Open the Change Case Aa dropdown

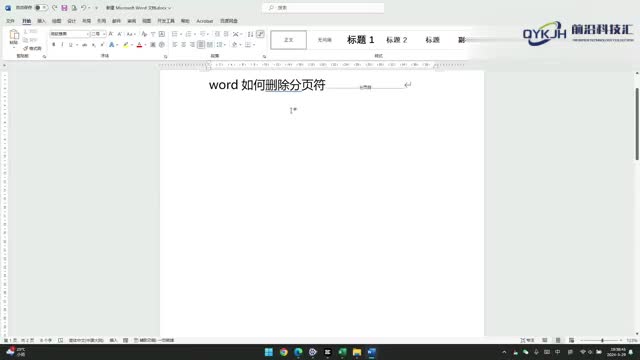(x=131, y=34)
